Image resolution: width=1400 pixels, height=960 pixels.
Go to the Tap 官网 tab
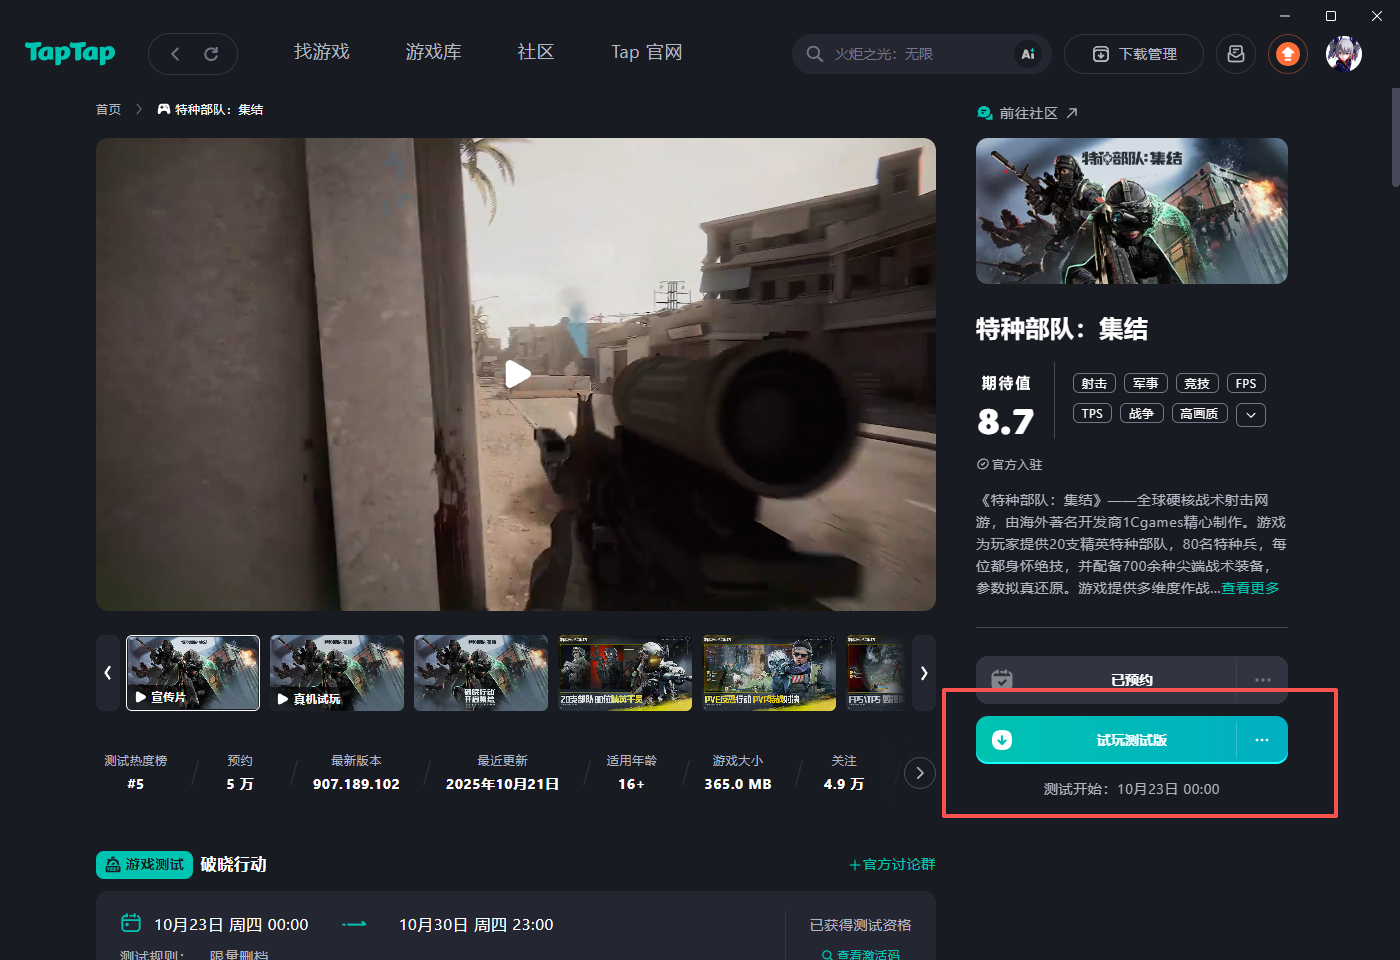pos(647,52)
